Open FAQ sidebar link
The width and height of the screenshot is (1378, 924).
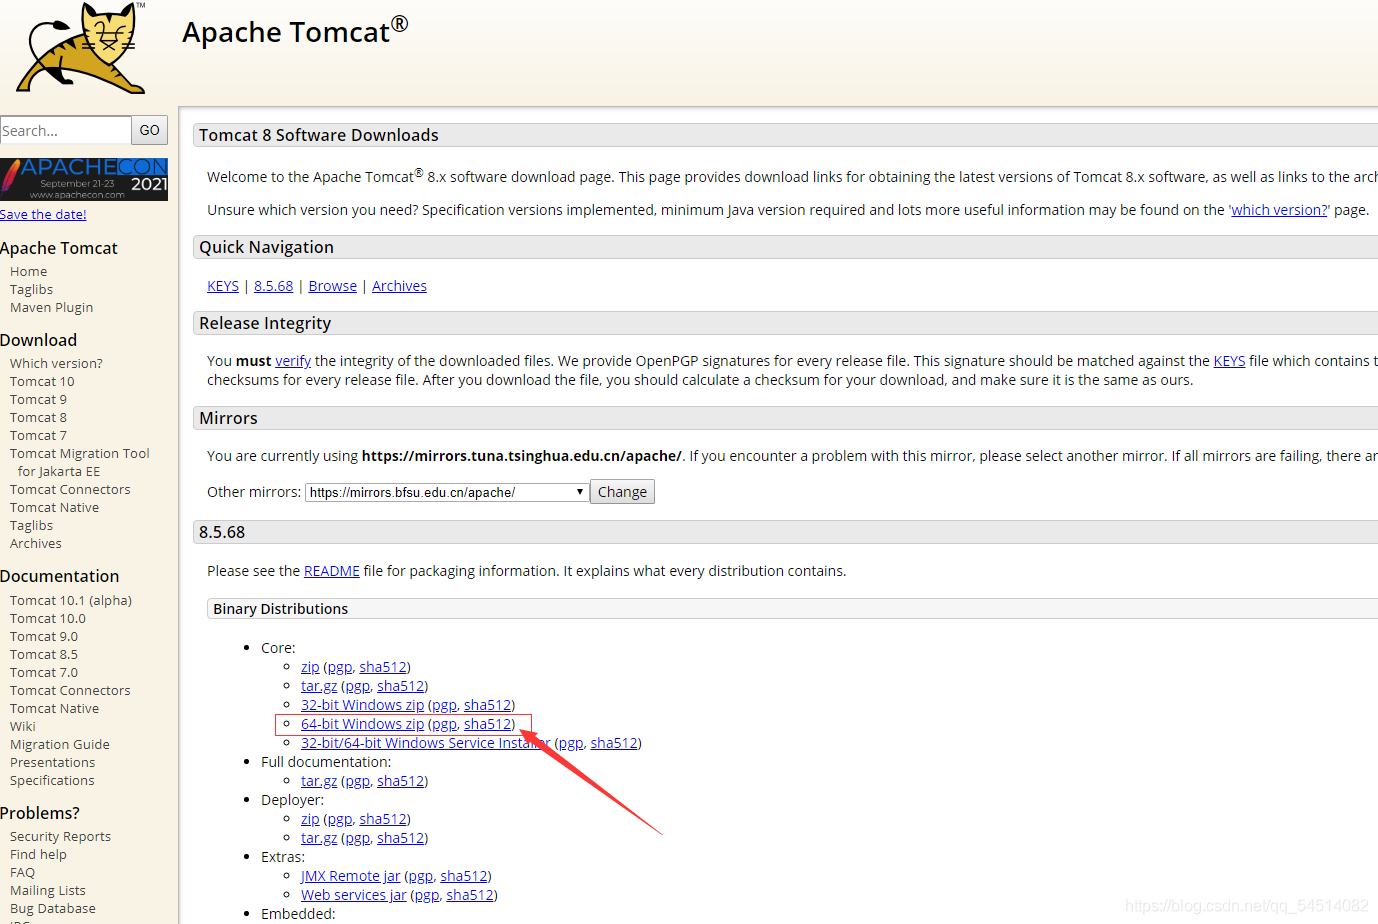[x=22, y=873]
